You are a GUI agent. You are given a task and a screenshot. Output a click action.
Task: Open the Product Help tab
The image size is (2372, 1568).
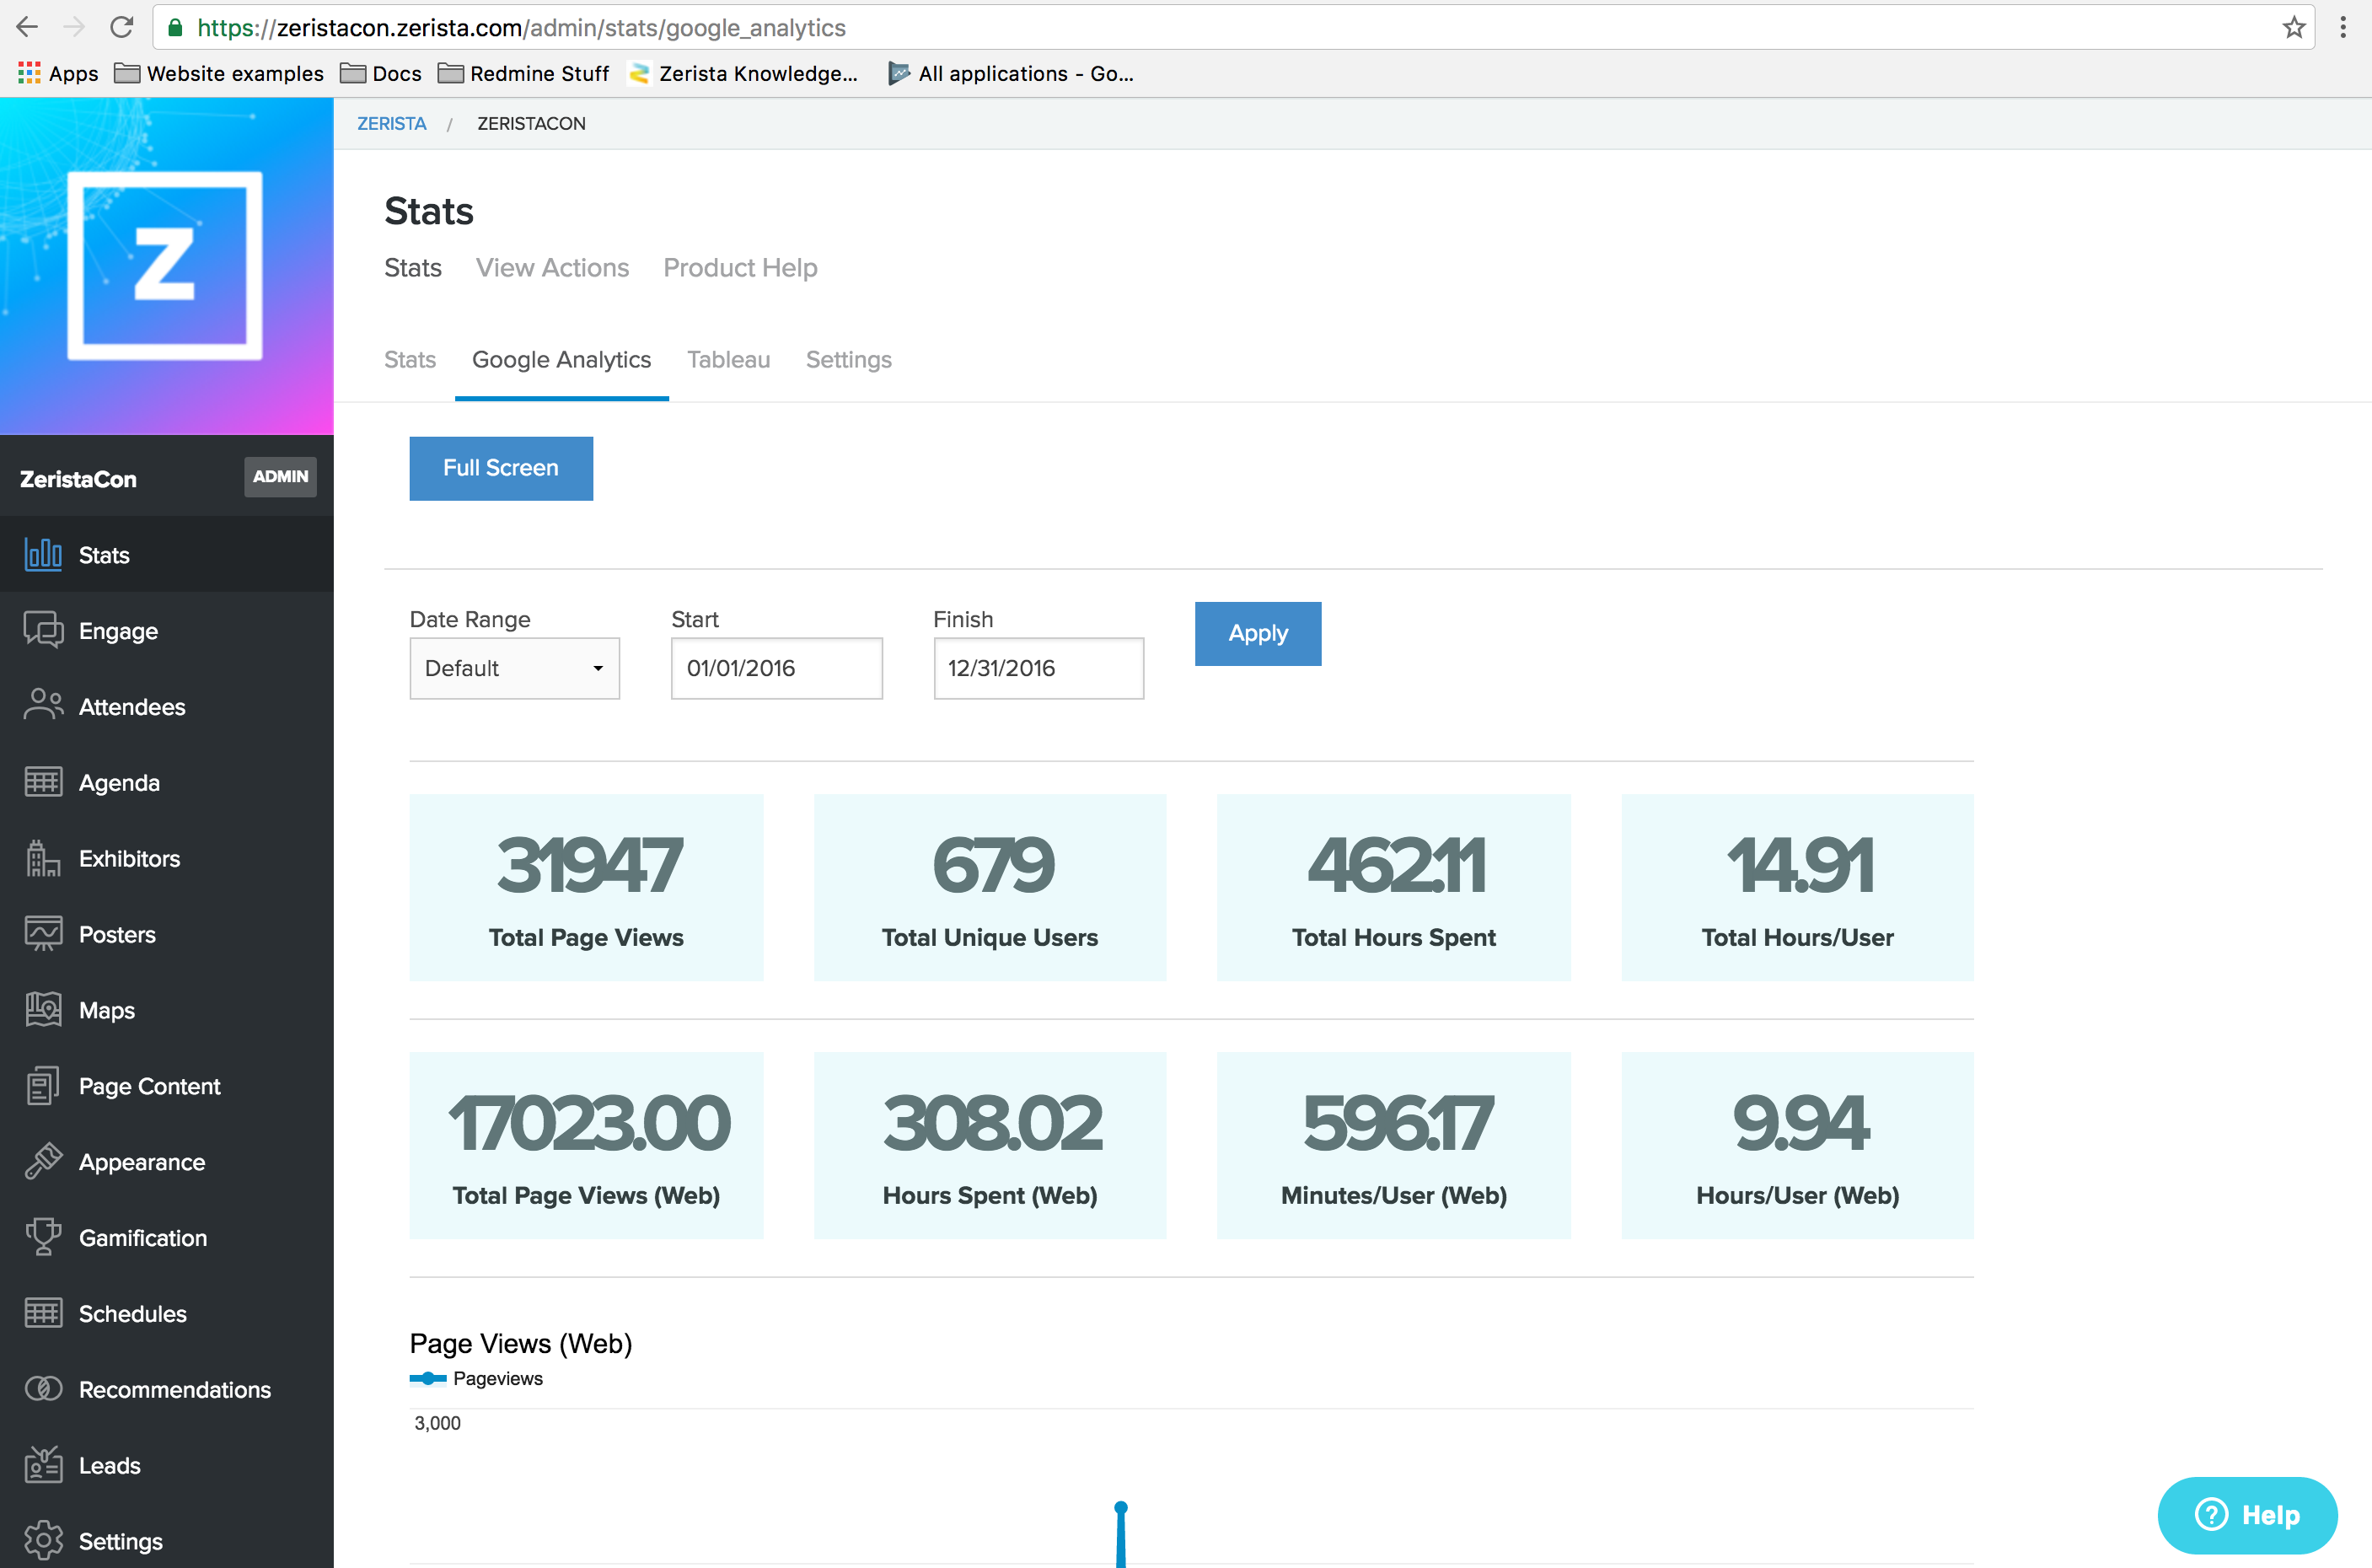[x=740, y=268]
